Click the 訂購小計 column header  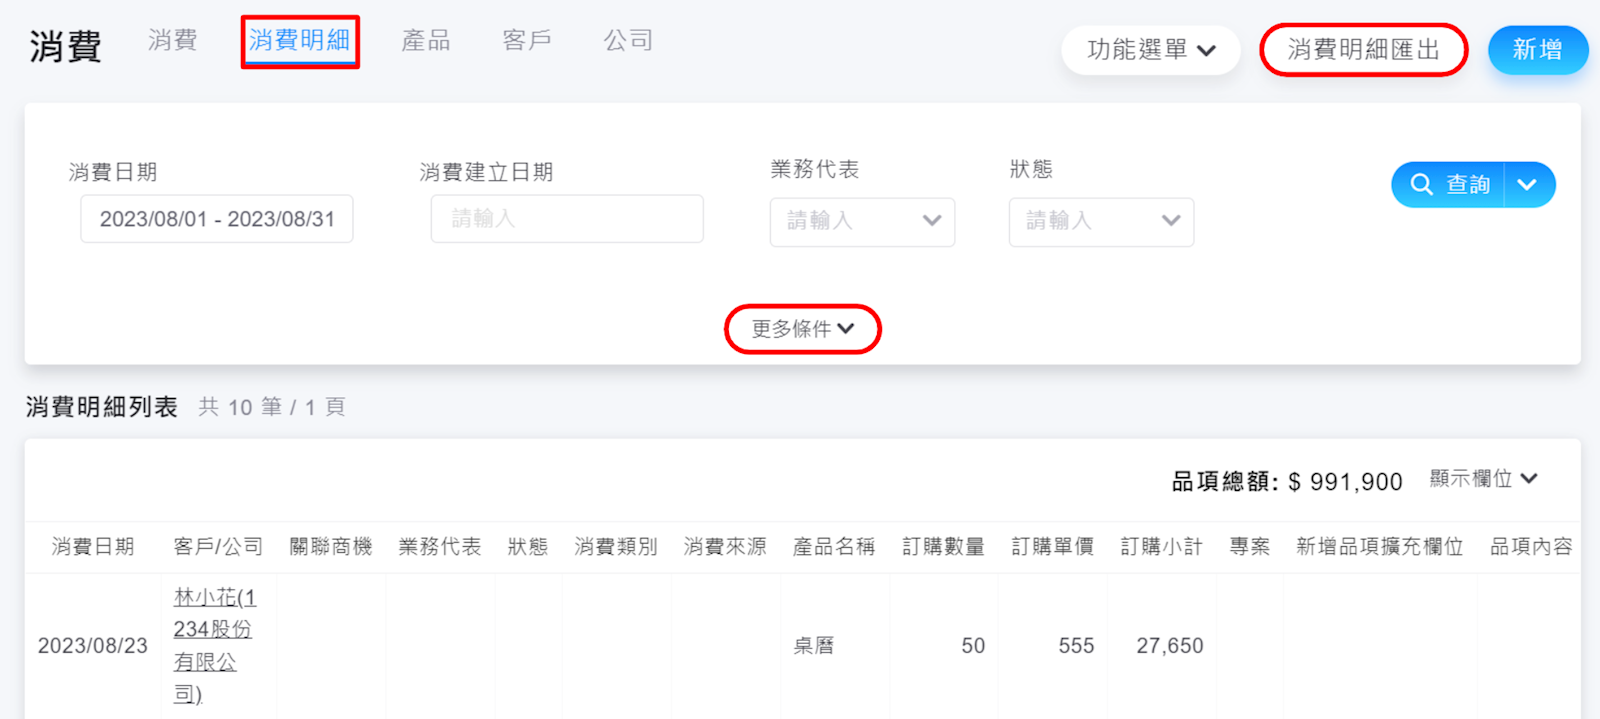[1161, 547]
